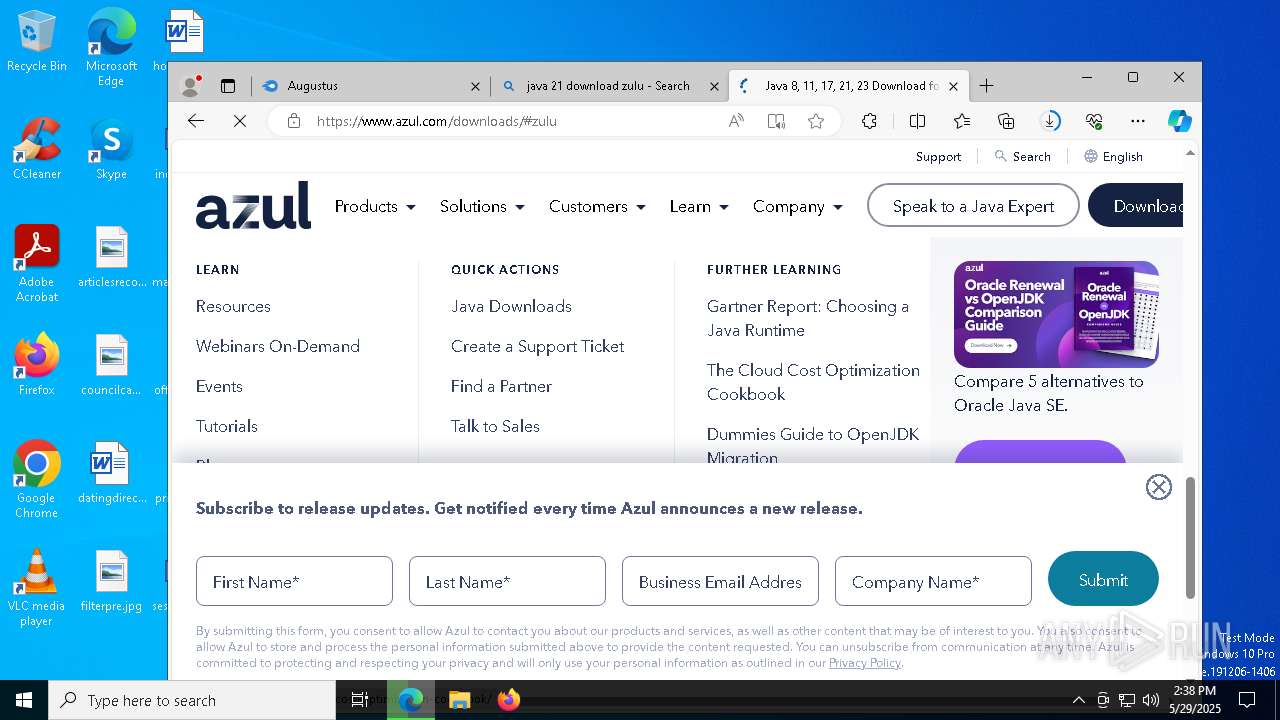Open Collections icon

1007,121
